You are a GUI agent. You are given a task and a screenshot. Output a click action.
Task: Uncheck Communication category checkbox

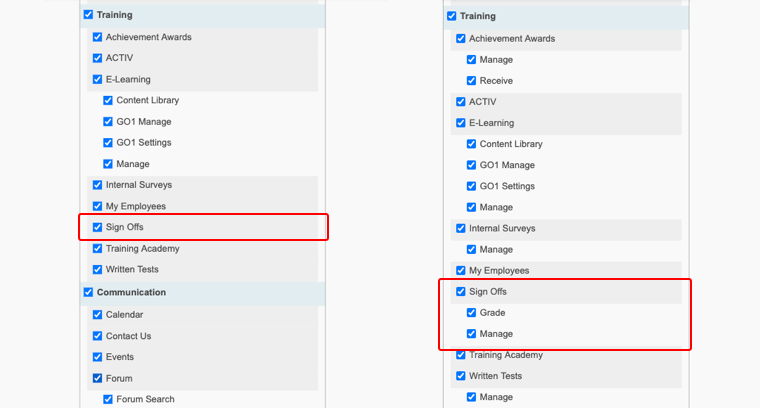coord(88,292)
